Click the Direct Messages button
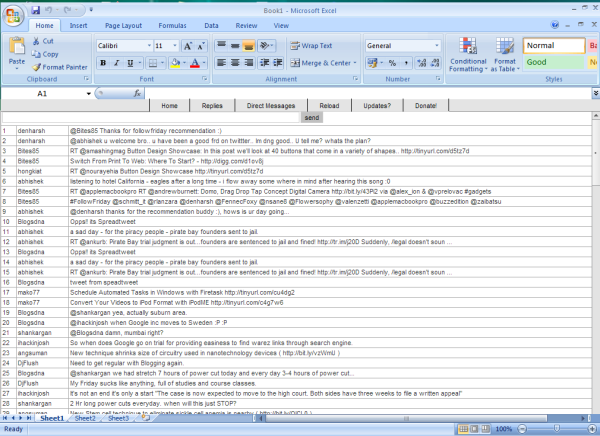 271,106
